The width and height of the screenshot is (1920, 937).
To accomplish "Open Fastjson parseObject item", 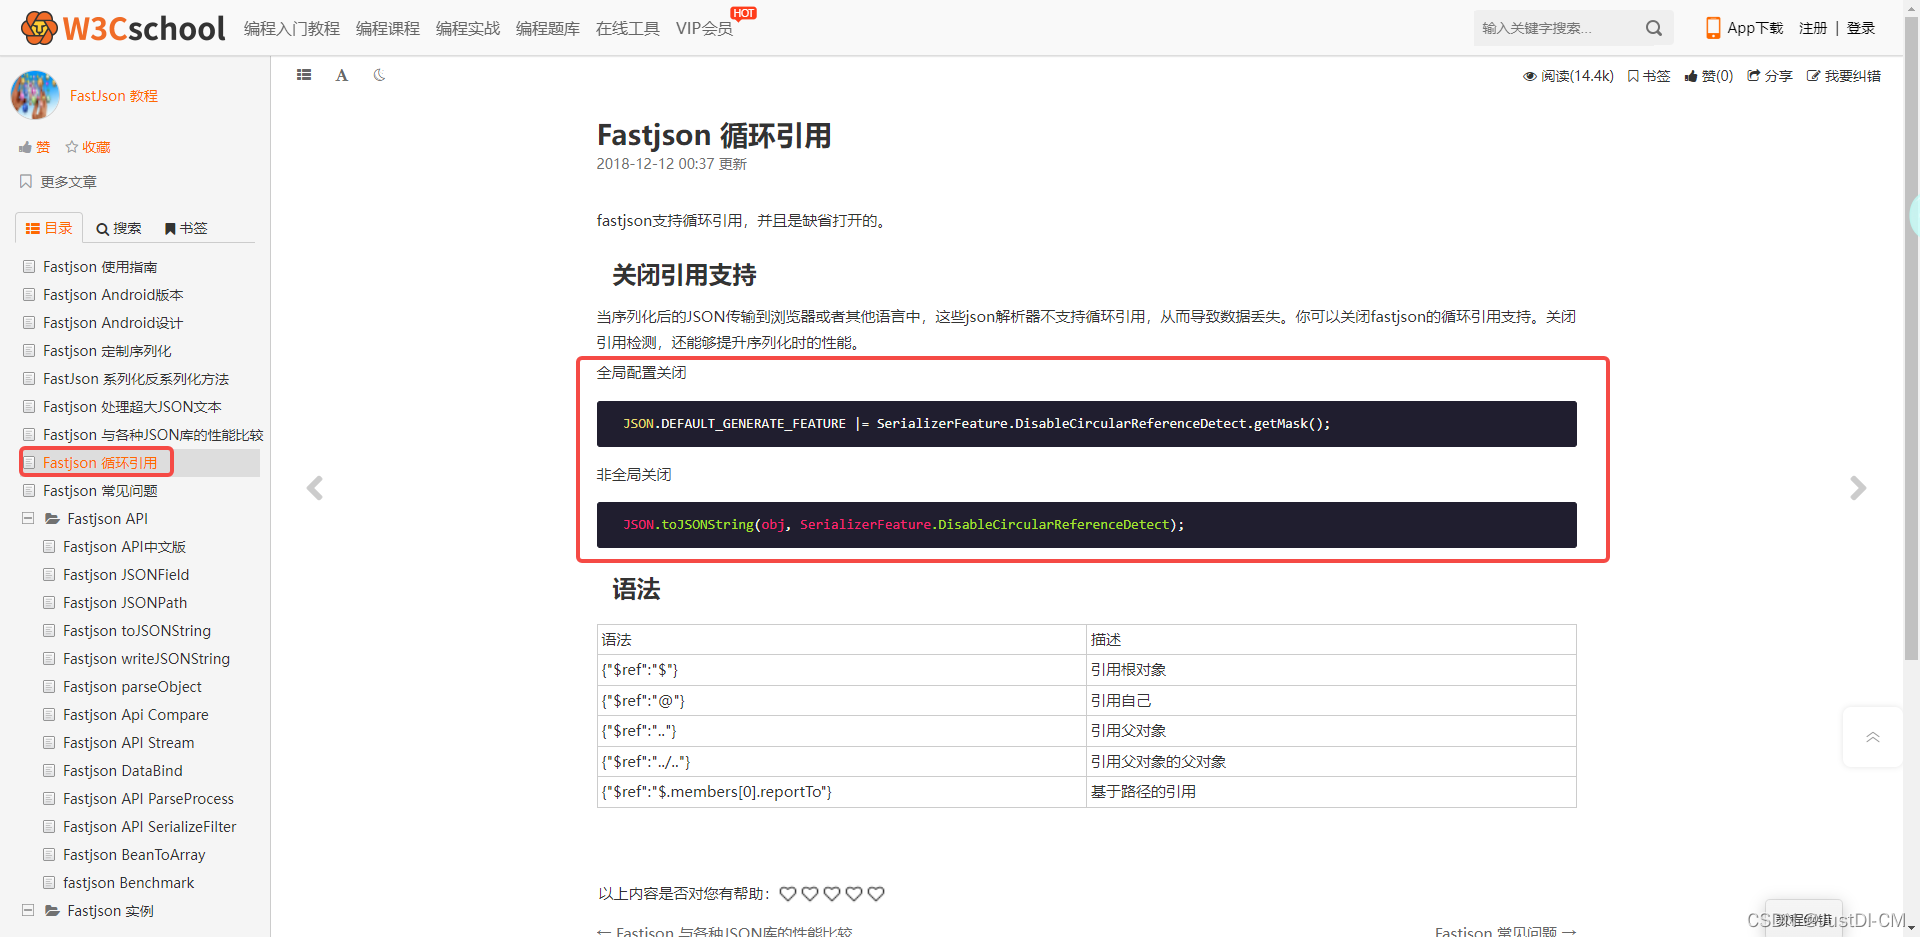I will [x=132, y=687].
